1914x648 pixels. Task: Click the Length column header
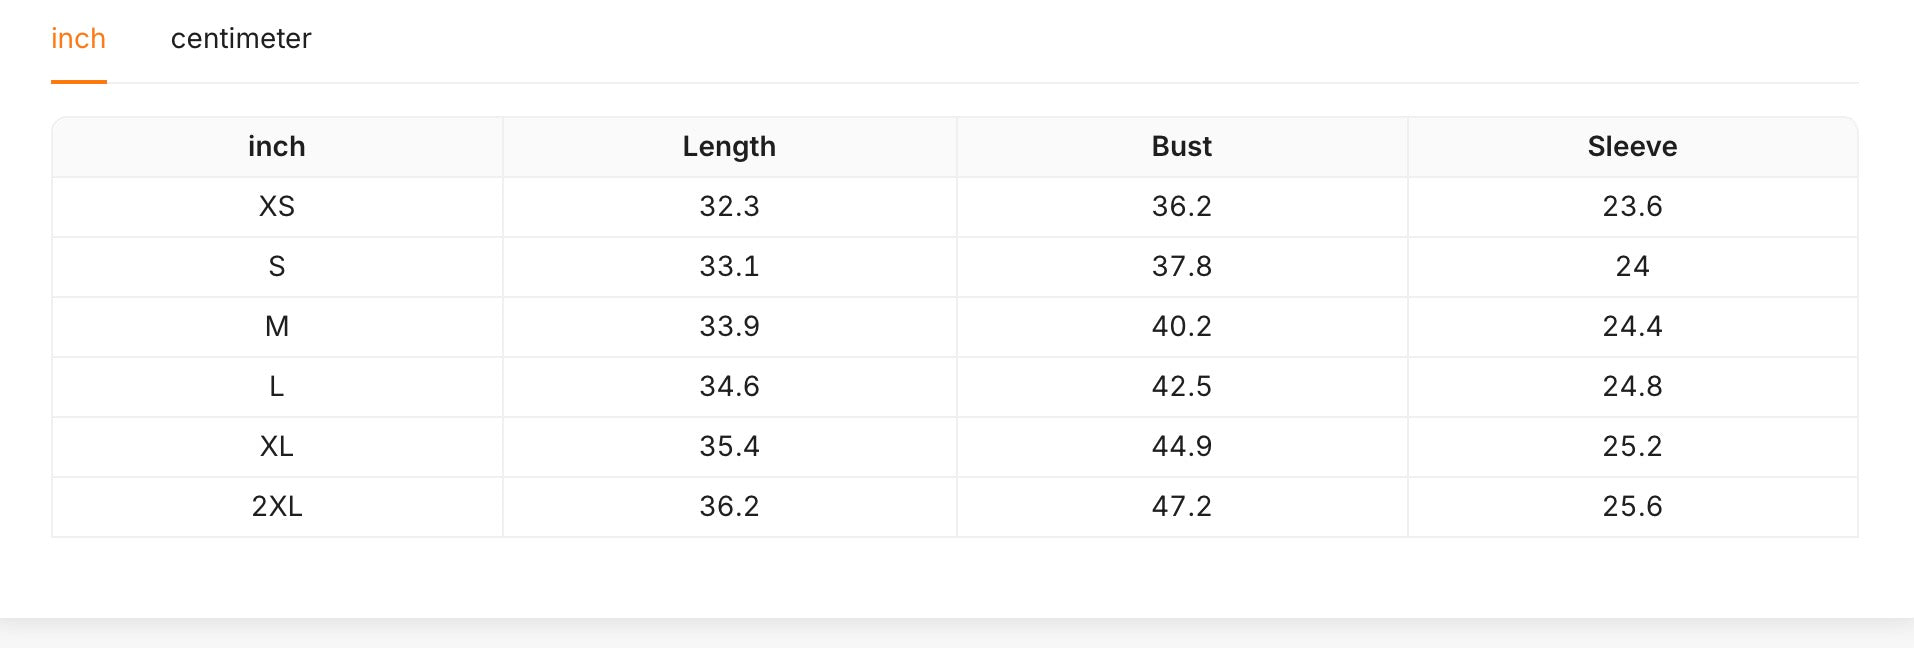(729, 147)
